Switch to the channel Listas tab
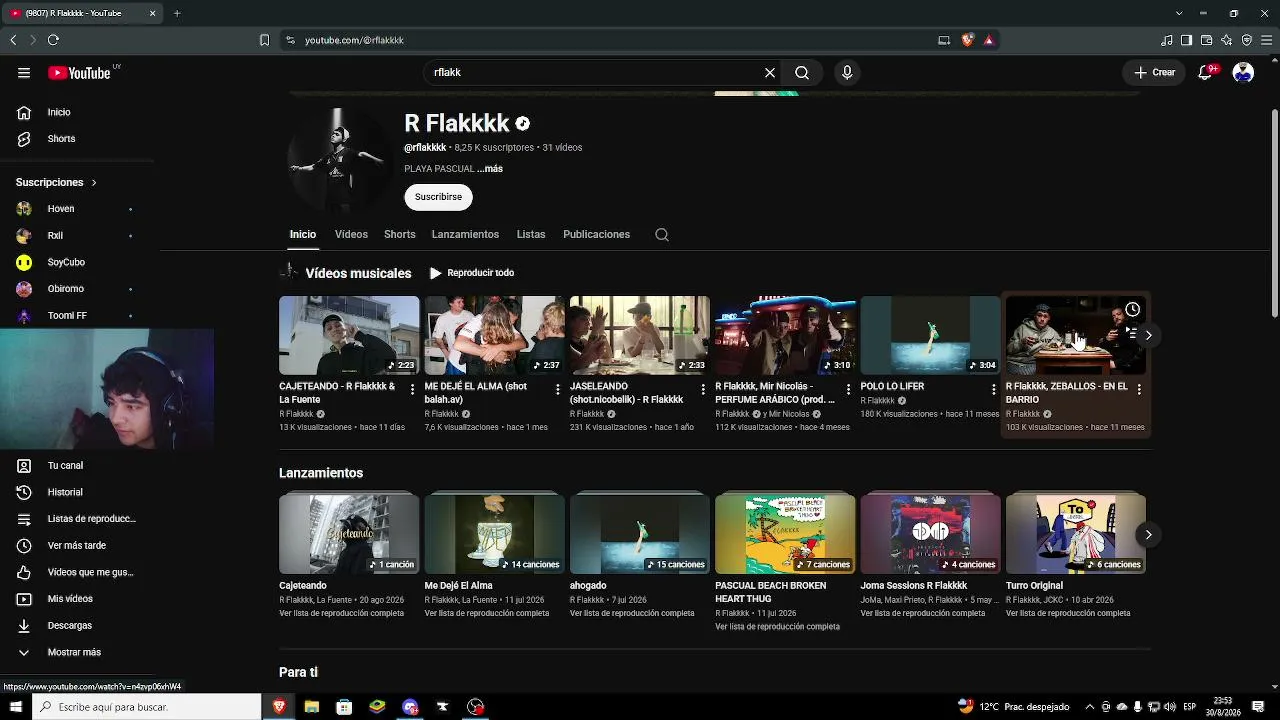1280x720 pixels. (x=531, y=235)
